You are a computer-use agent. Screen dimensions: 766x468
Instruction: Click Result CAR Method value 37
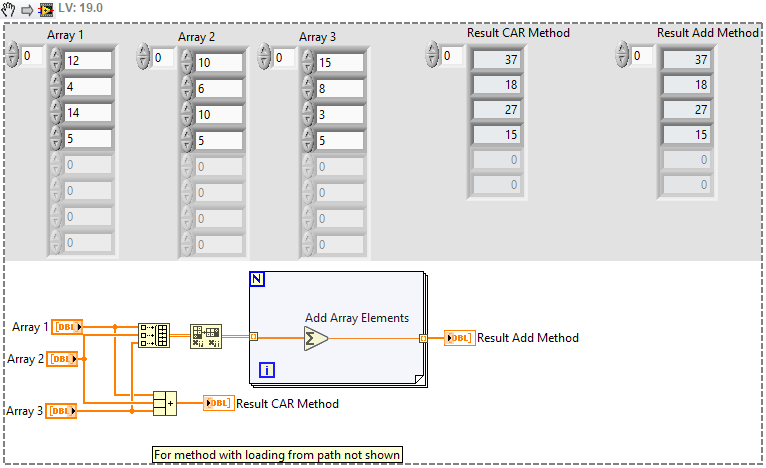pyautogui.click(x=496, y=60)
